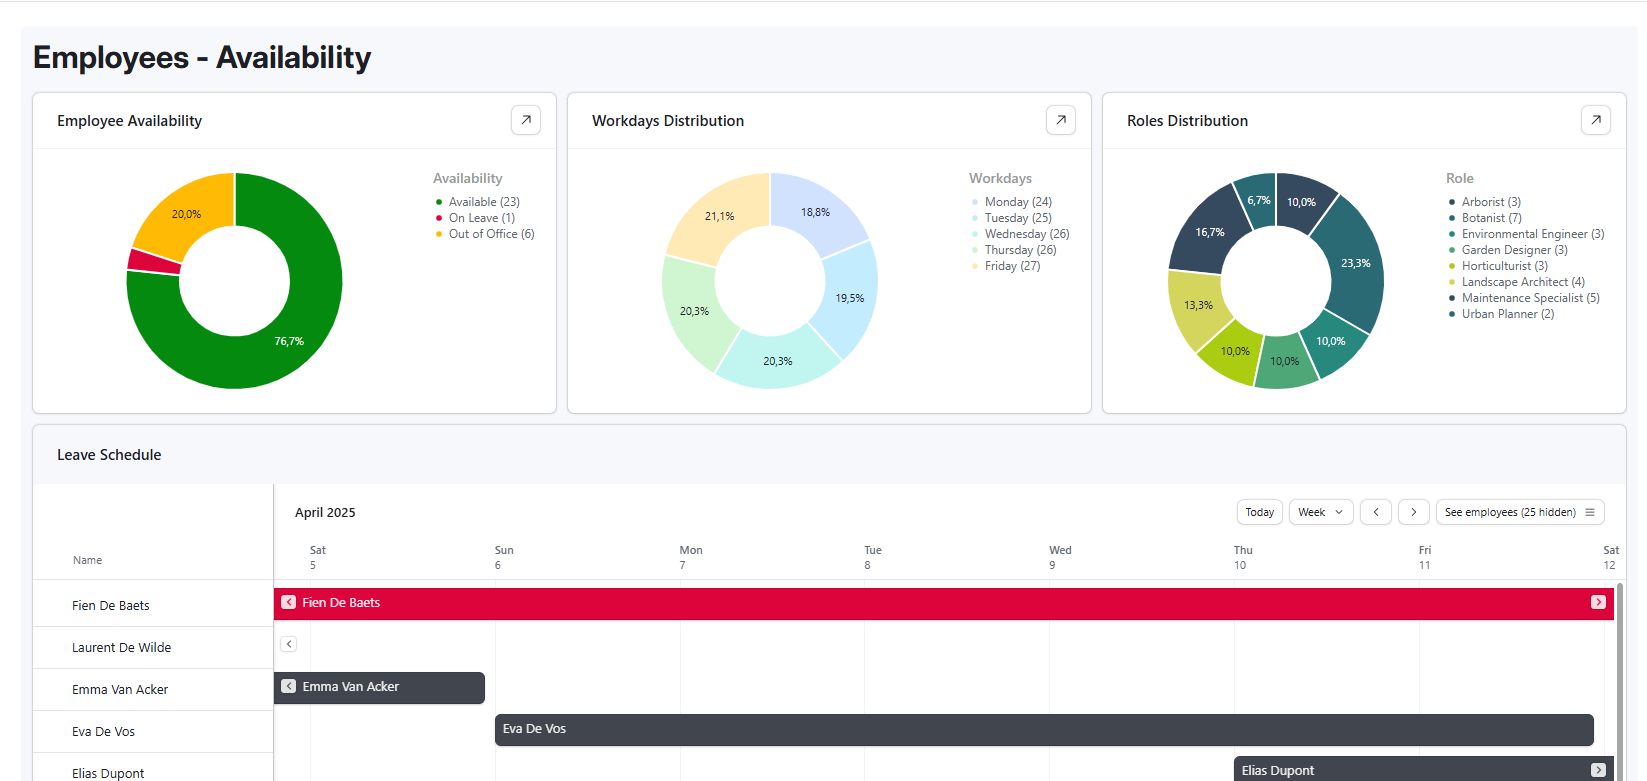Viewport: 1647px width, 781px height.
Task: Open Emma Van Acker leave bar
Action: [379, 687]
